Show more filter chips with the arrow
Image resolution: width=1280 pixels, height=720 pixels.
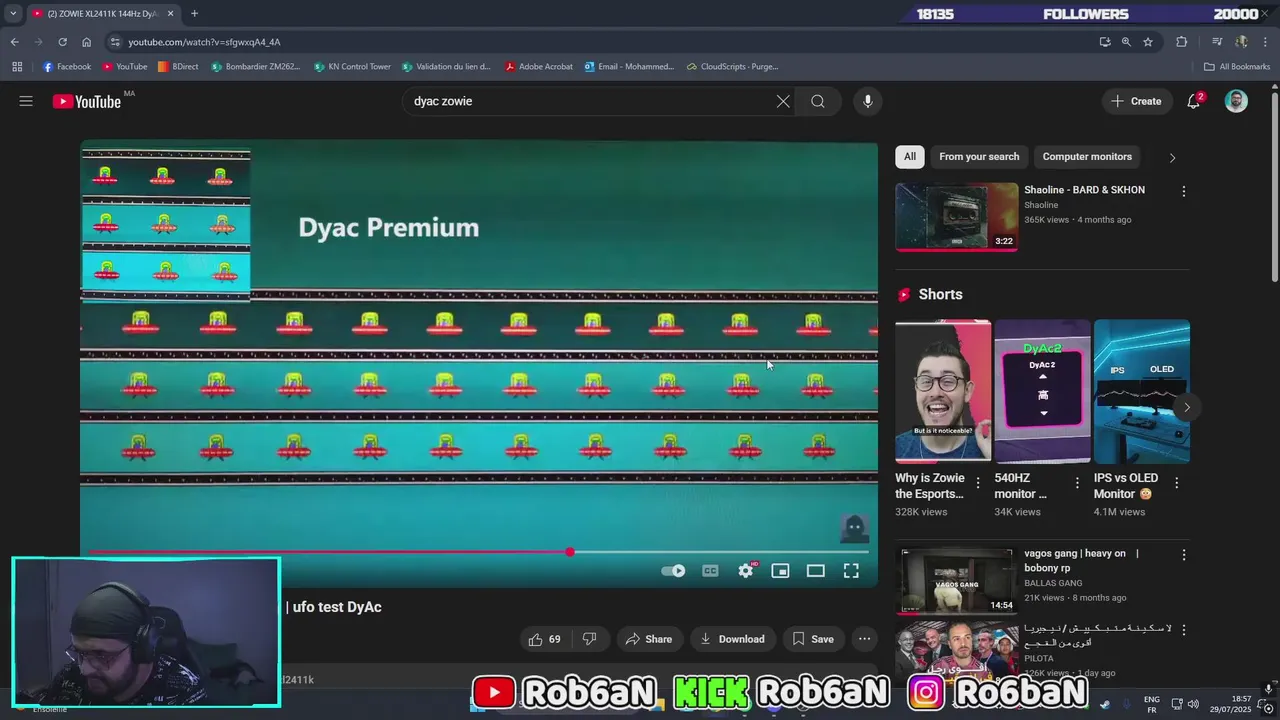coord(1172,157)
